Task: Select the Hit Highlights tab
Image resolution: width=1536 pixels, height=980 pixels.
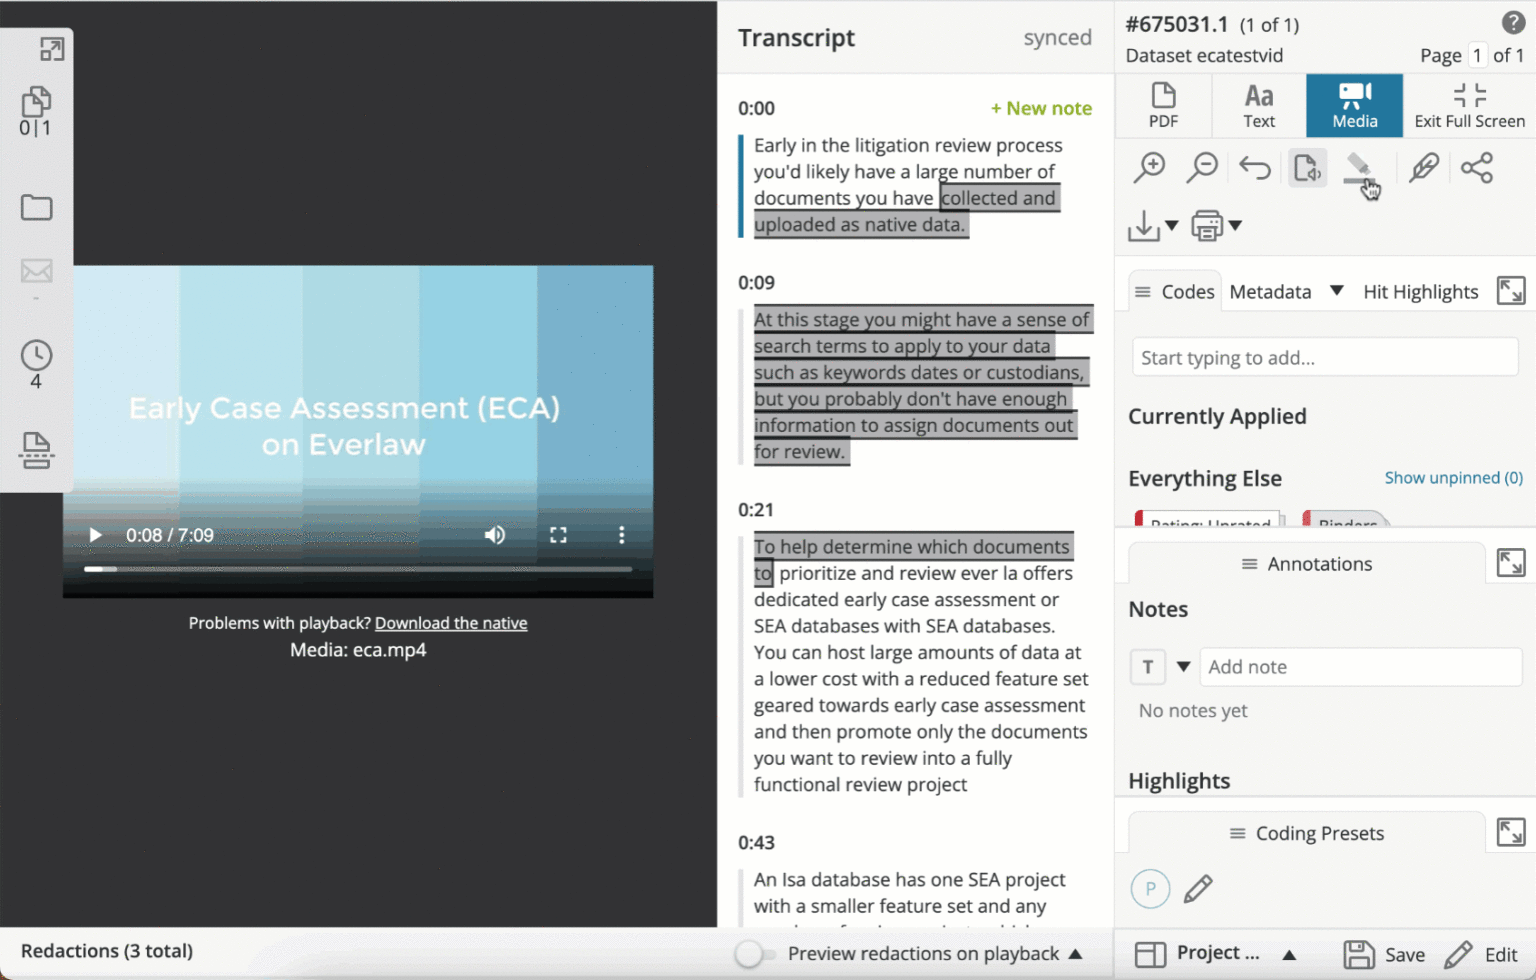Action: (x=1420, y=292)
